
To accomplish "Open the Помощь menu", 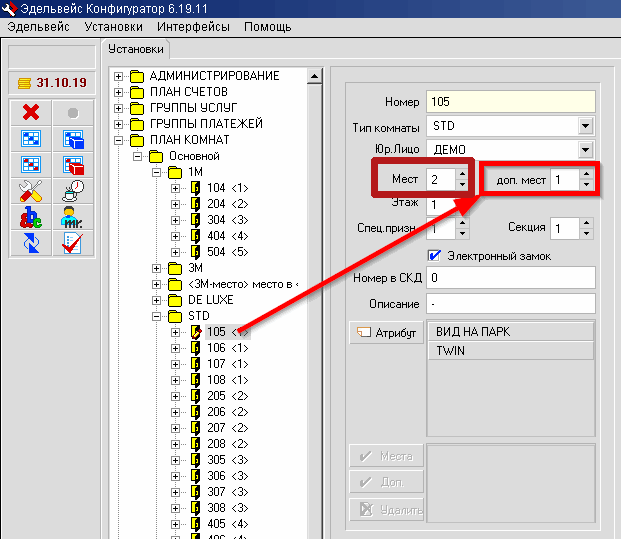I will [x=267, y=26].
